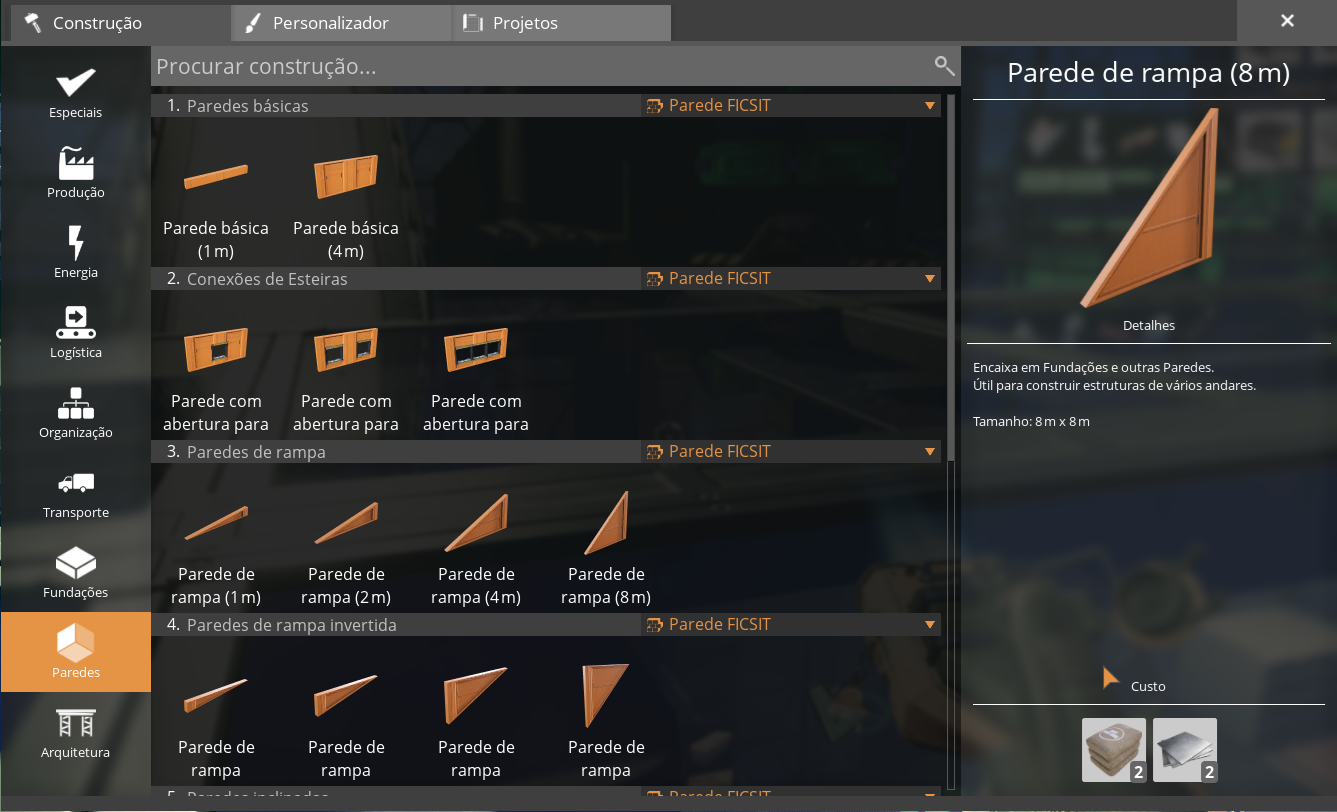
Task: Open the Energia lightning bolt category
Action: pyautogui.click(x=76, y=253)
